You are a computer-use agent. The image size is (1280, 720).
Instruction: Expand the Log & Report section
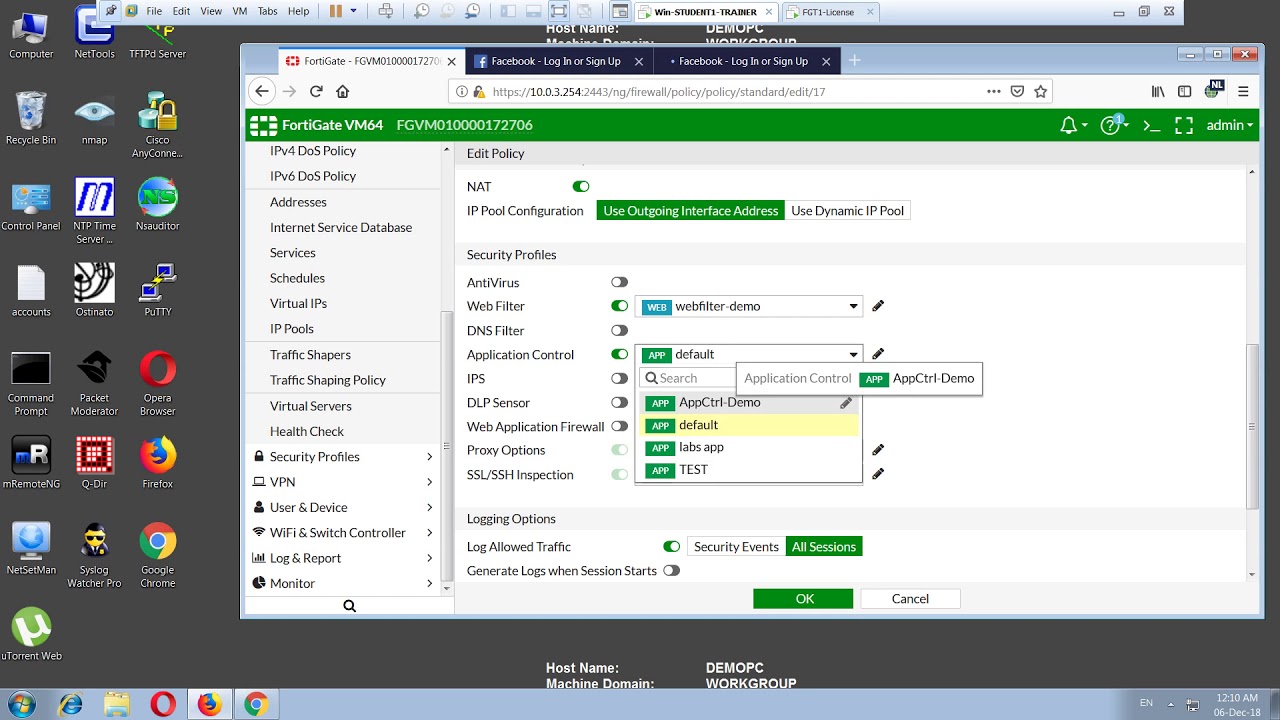(x=344, y=558)
